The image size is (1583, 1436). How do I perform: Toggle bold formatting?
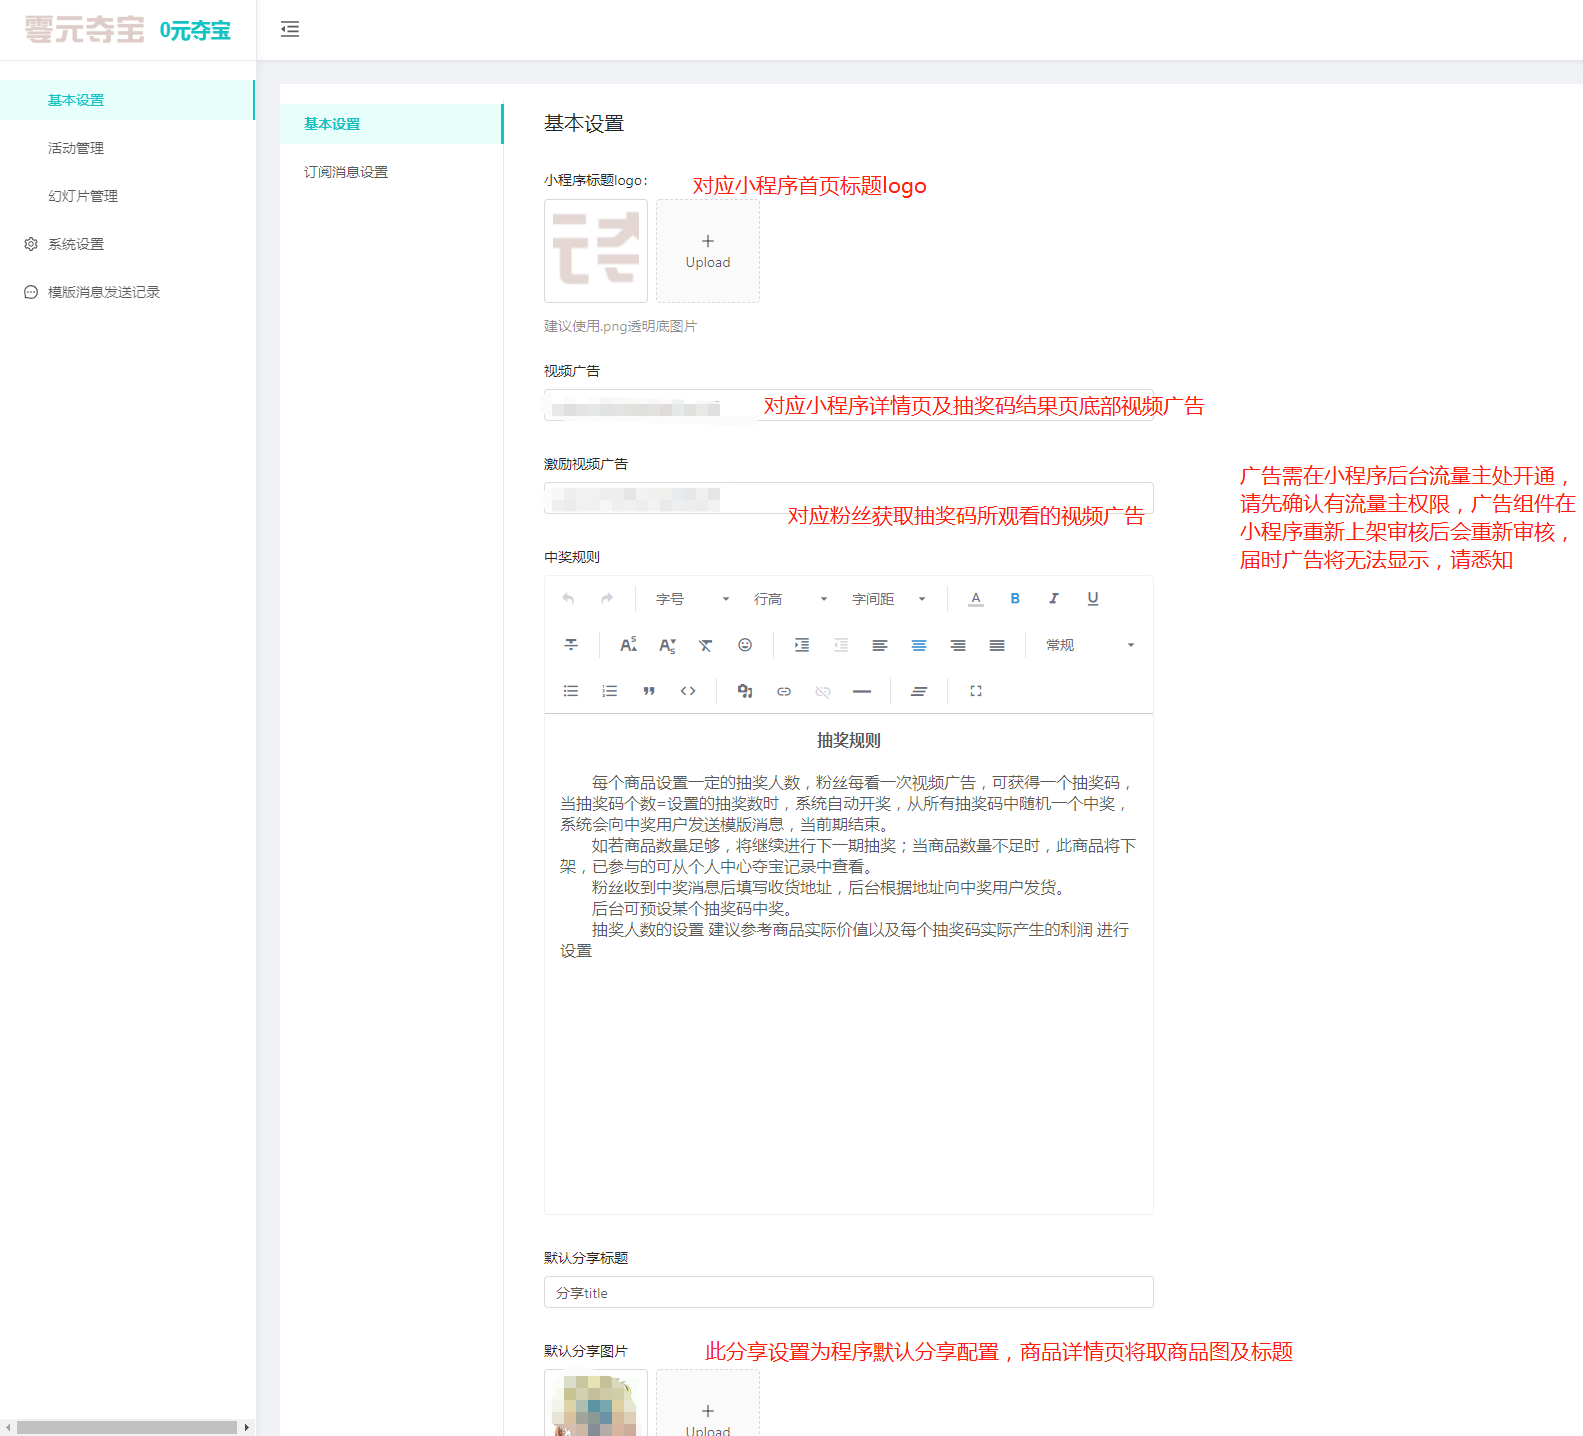(1015, 599)
